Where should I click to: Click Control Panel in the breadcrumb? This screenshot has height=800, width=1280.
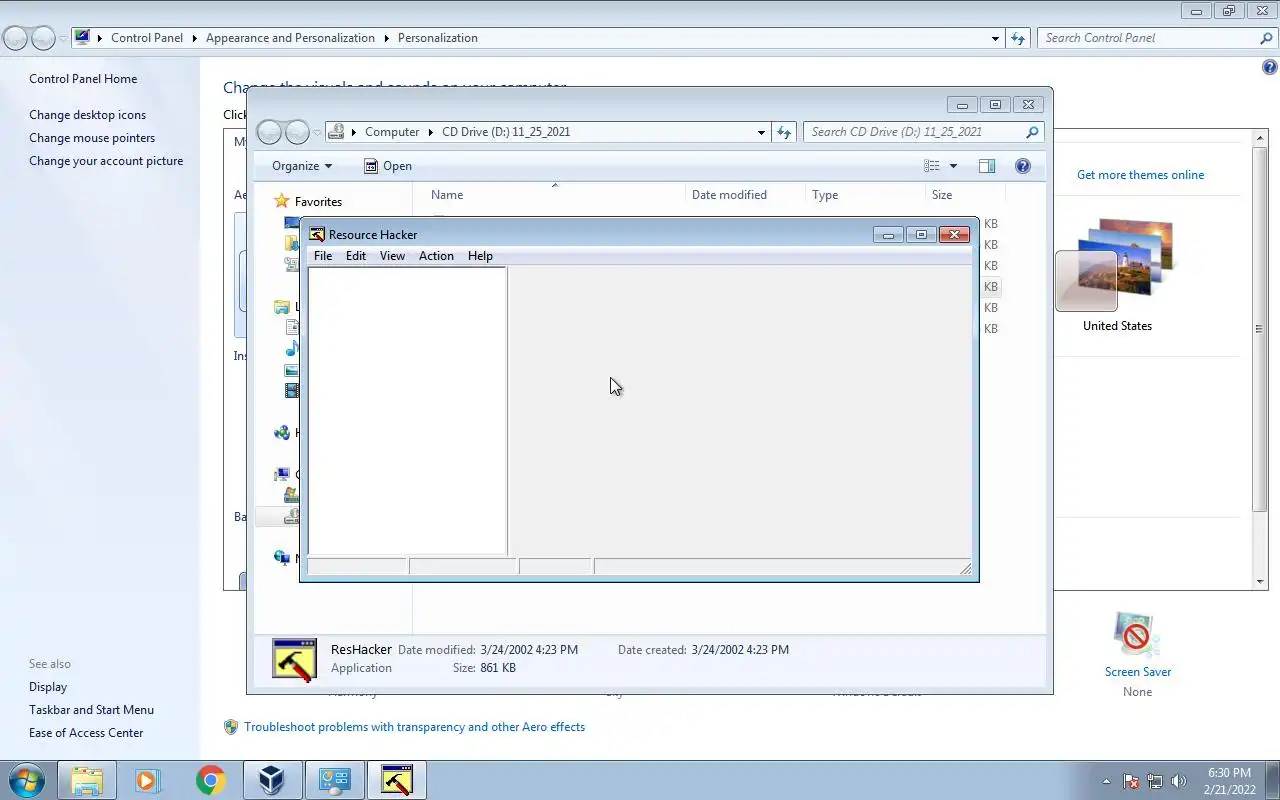tap(147, 38)
